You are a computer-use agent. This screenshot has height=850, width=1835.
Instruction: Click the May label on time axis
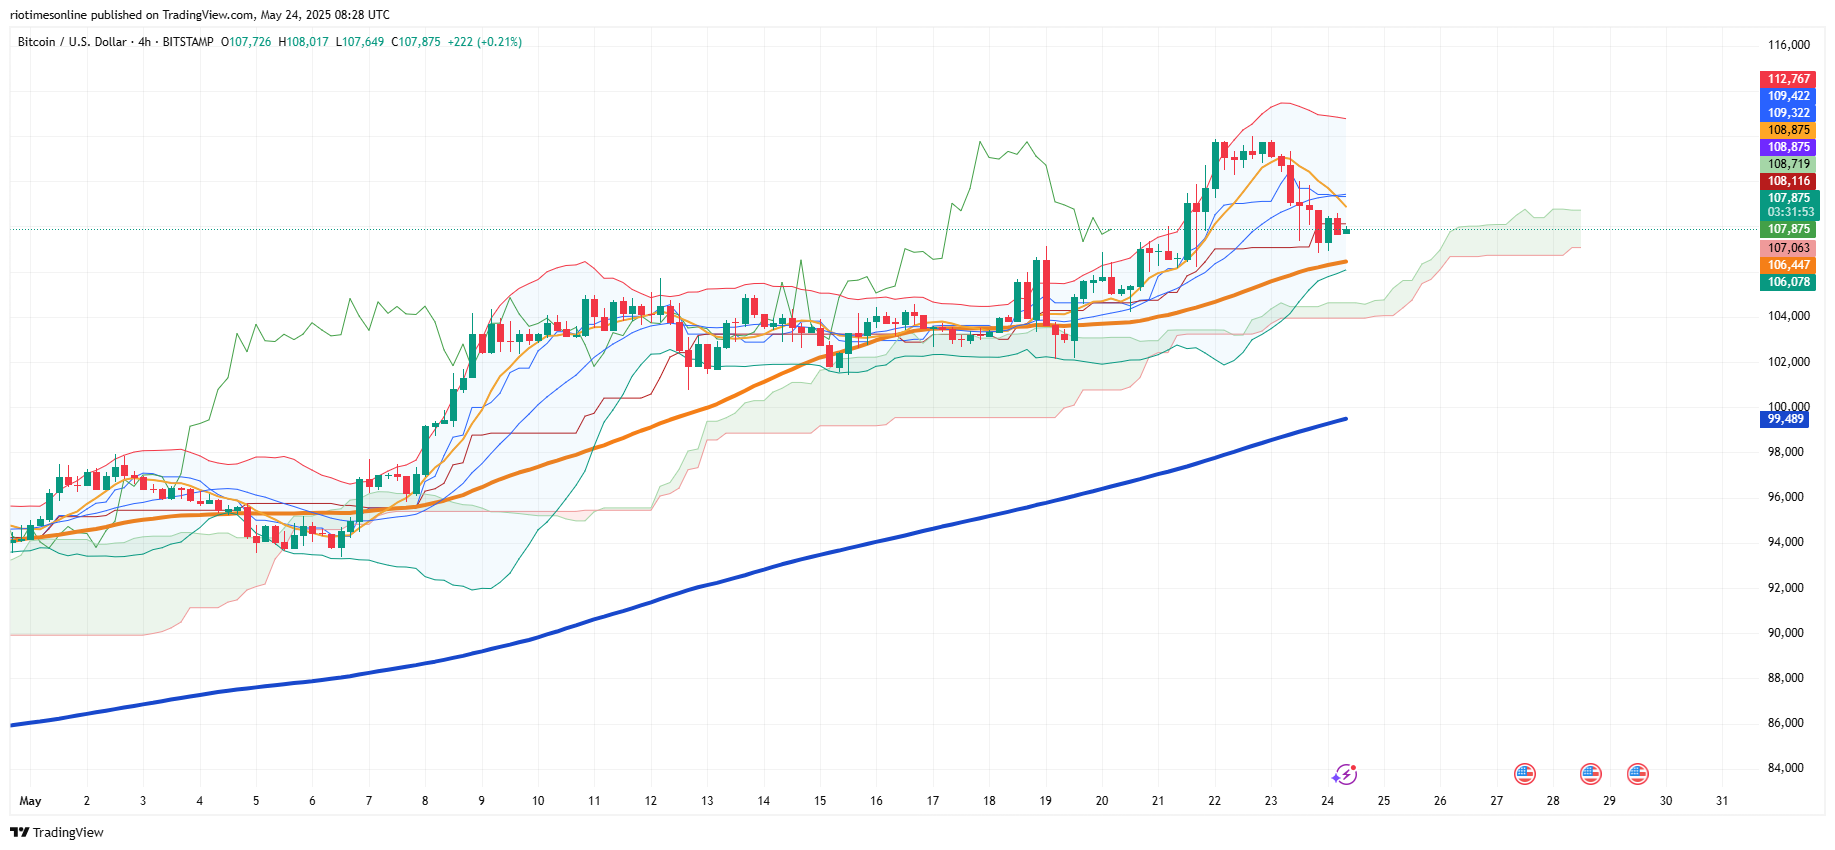[30, 801]
